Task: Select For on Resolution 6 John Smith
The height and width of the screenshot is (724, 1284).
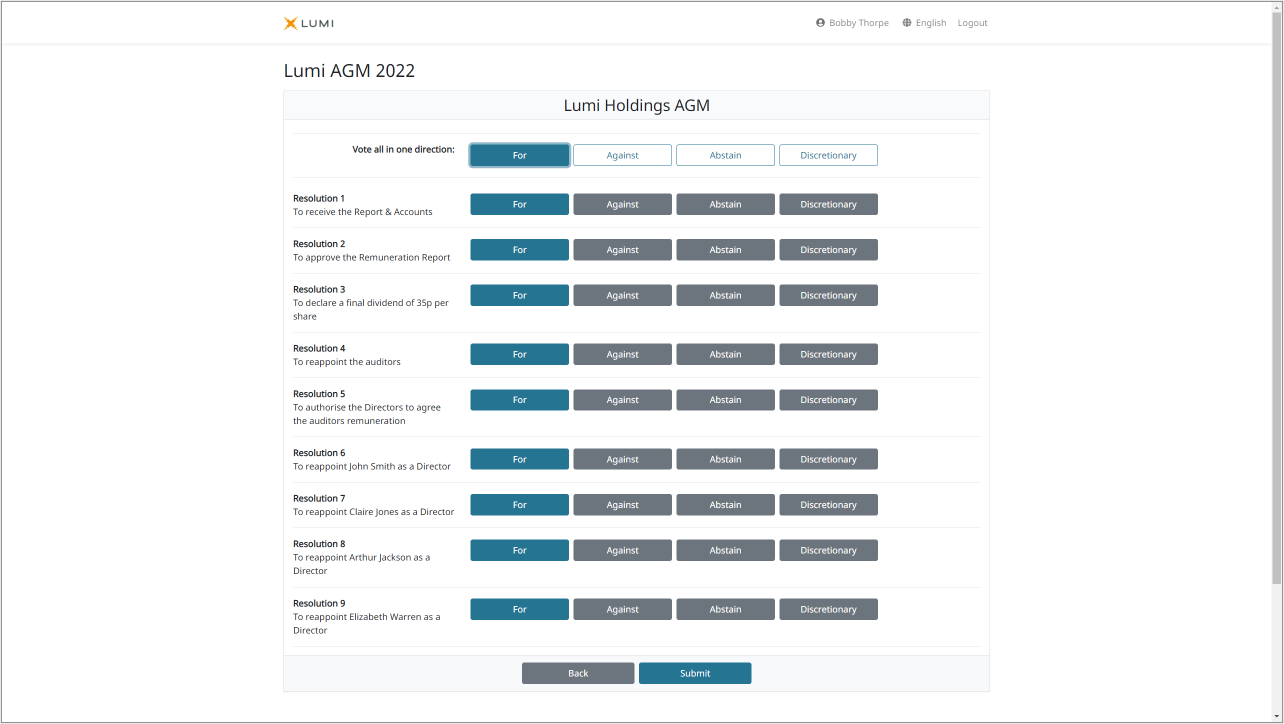Action: coord(520,459)
